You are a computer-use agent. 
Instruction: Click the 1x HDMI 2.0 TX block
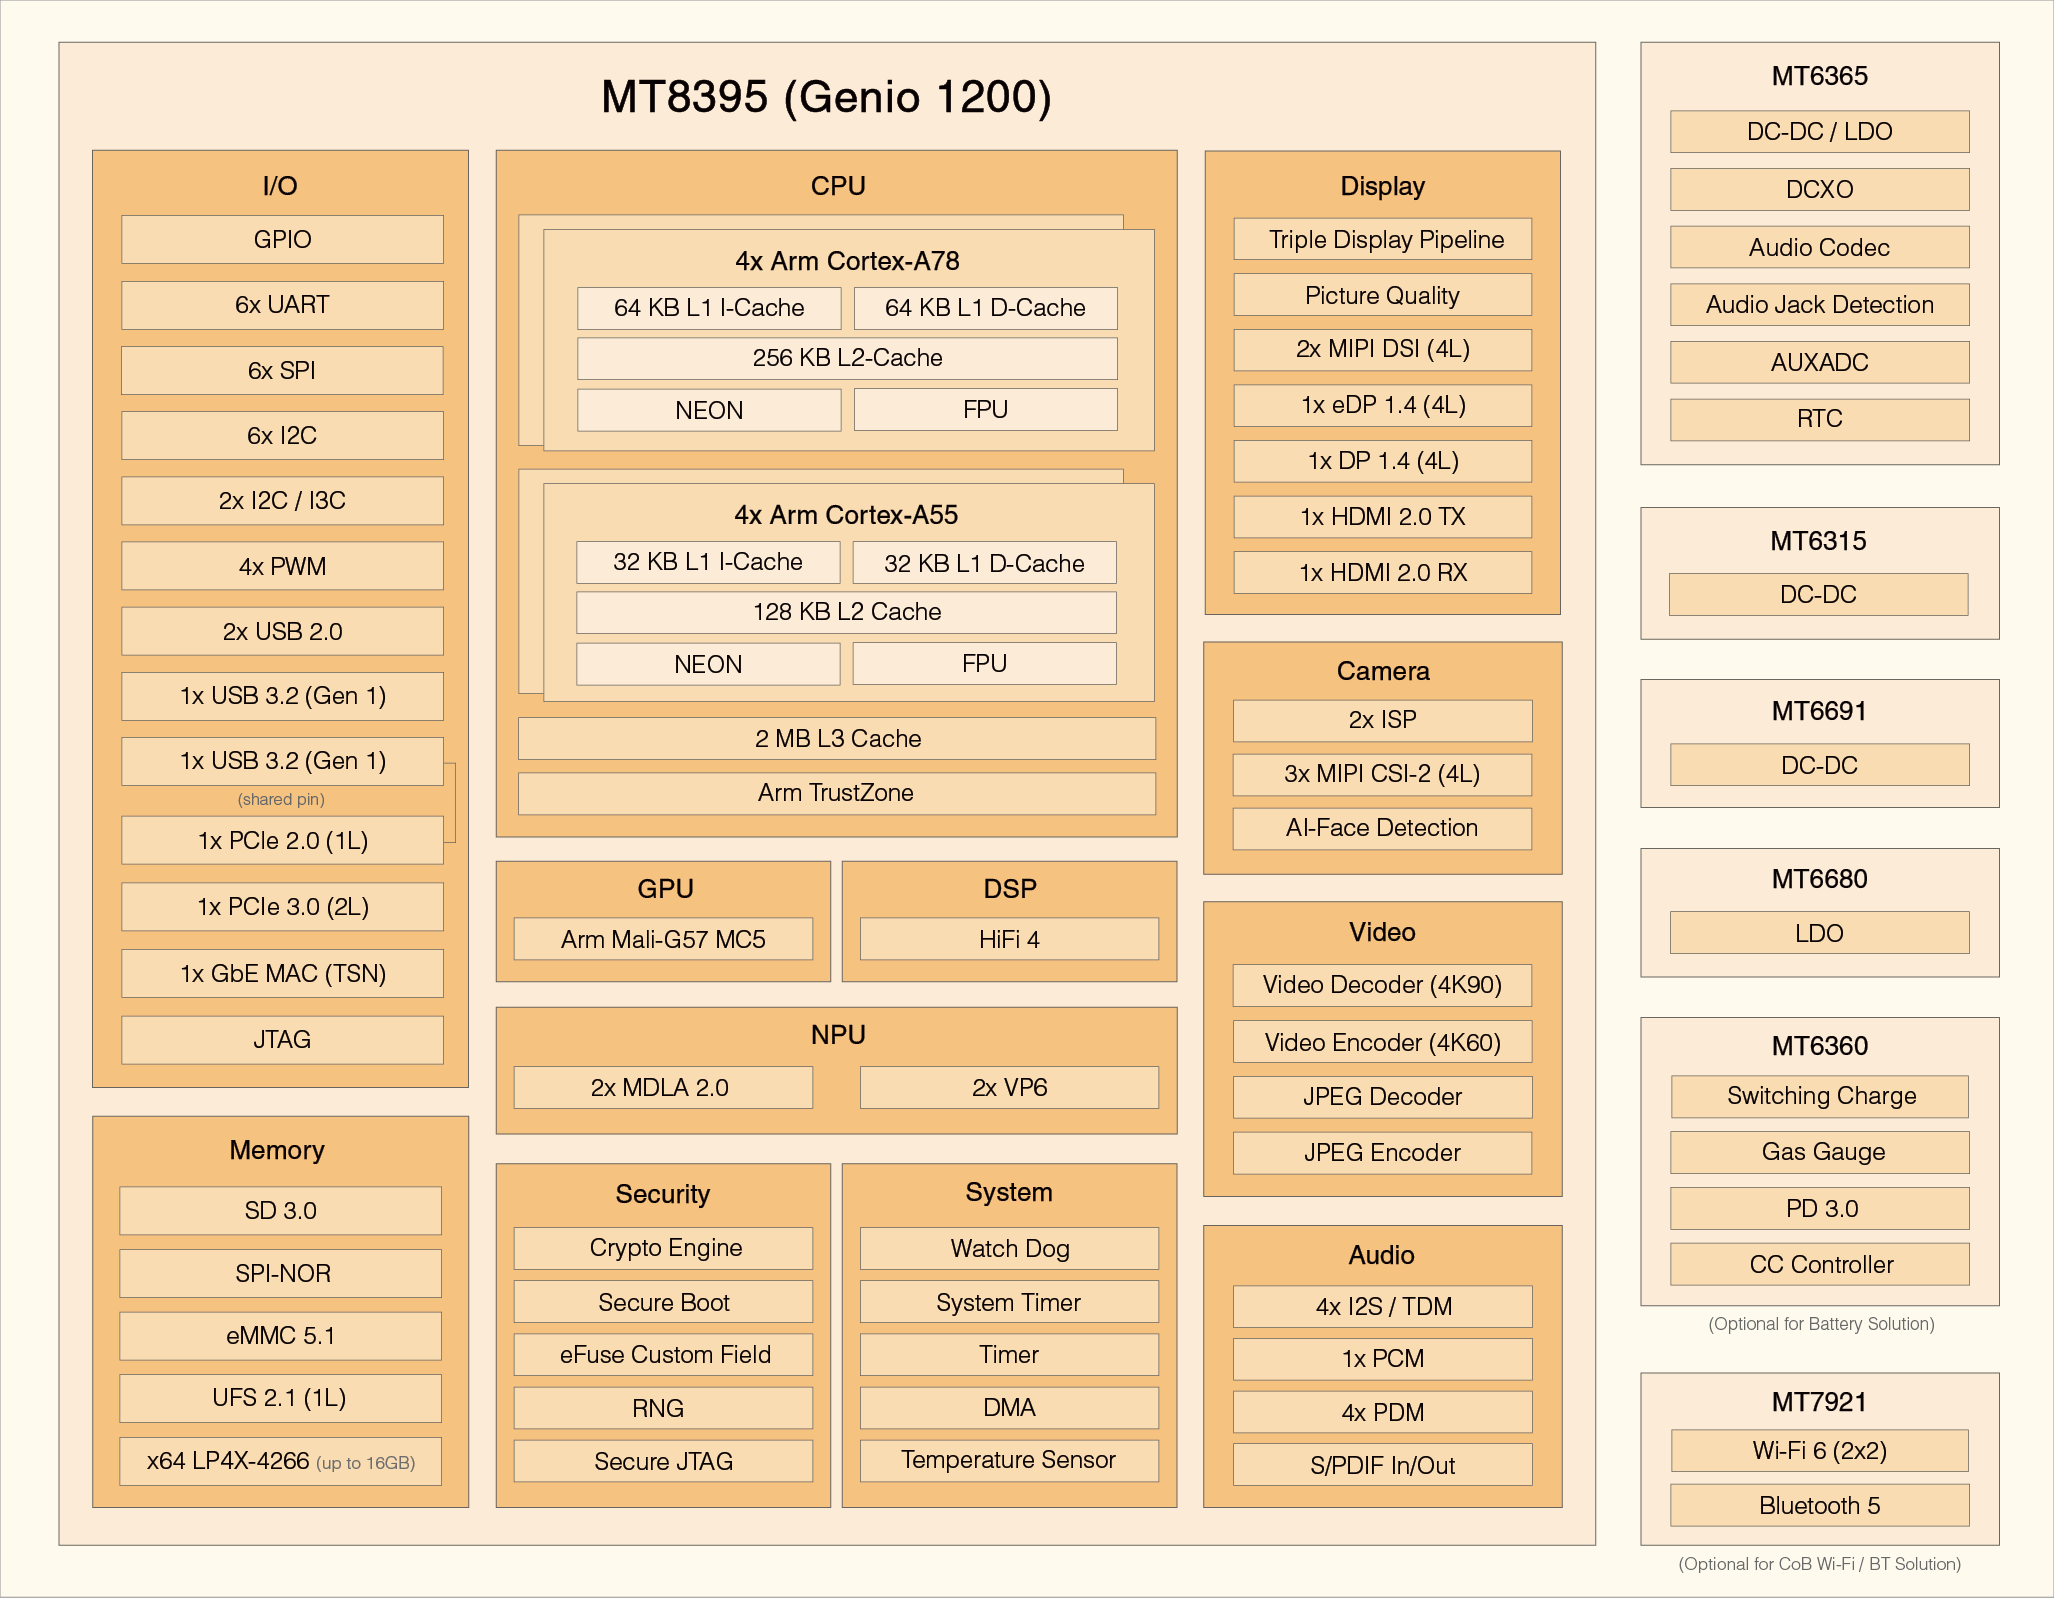[1382, 517]
